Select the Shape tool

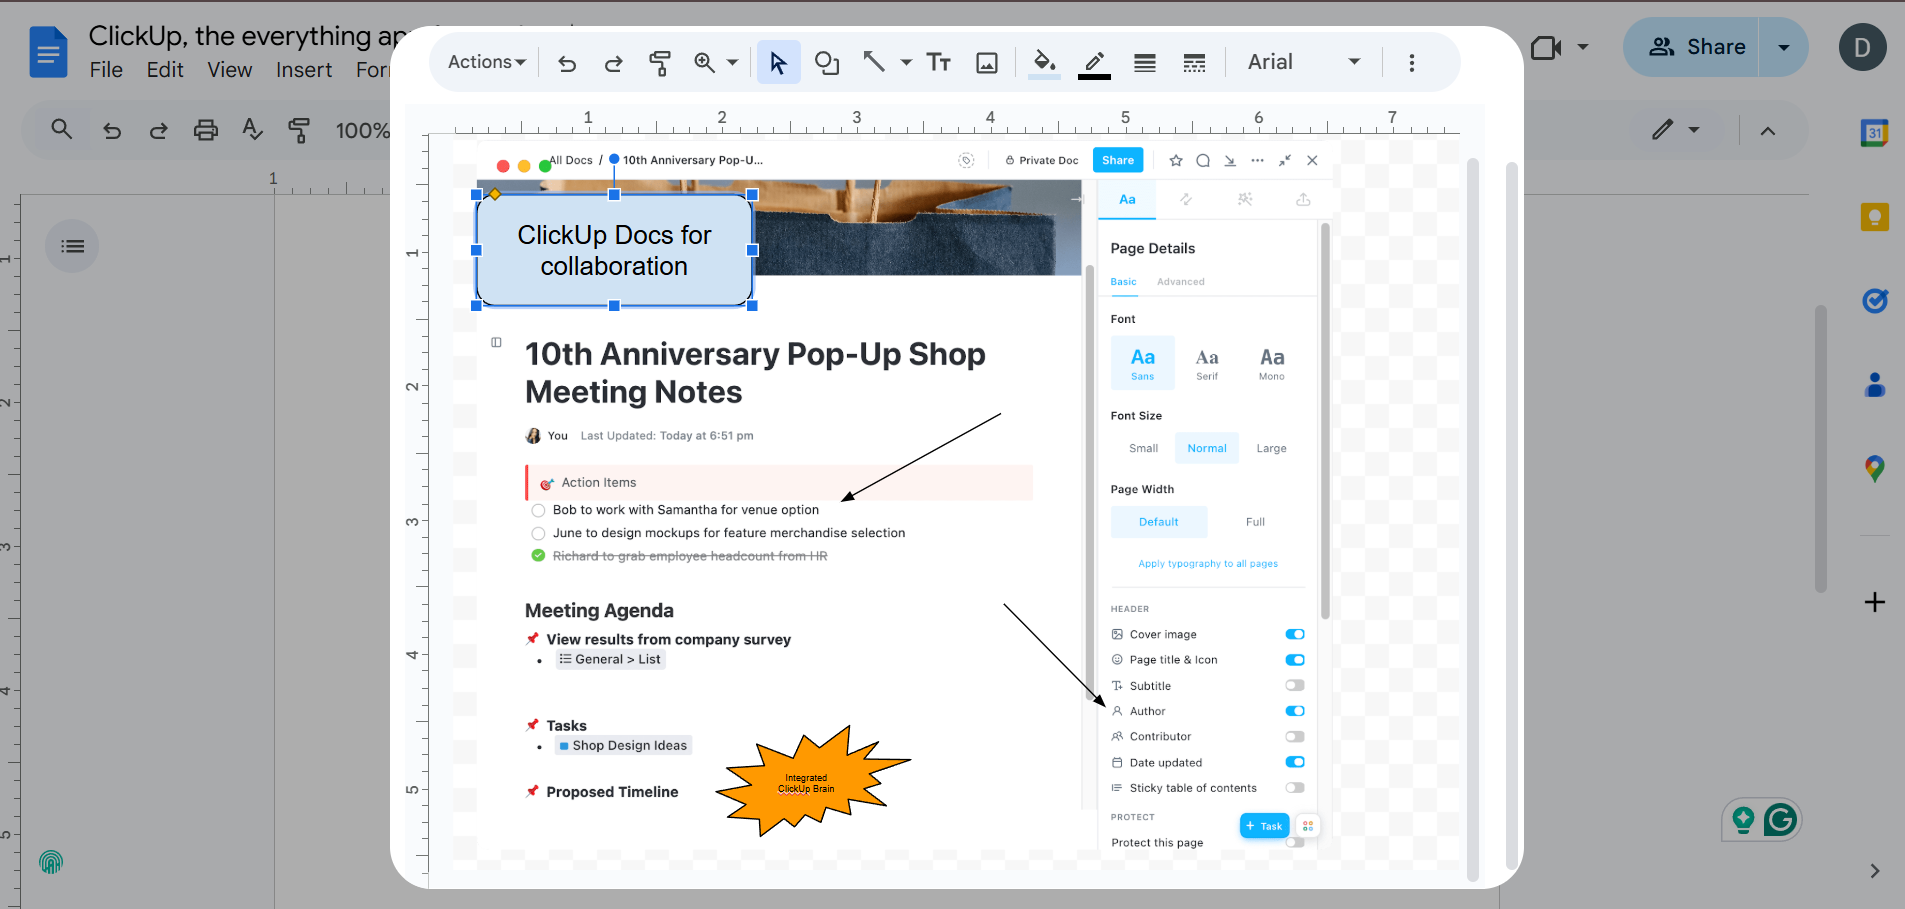(x=826, y=62)
